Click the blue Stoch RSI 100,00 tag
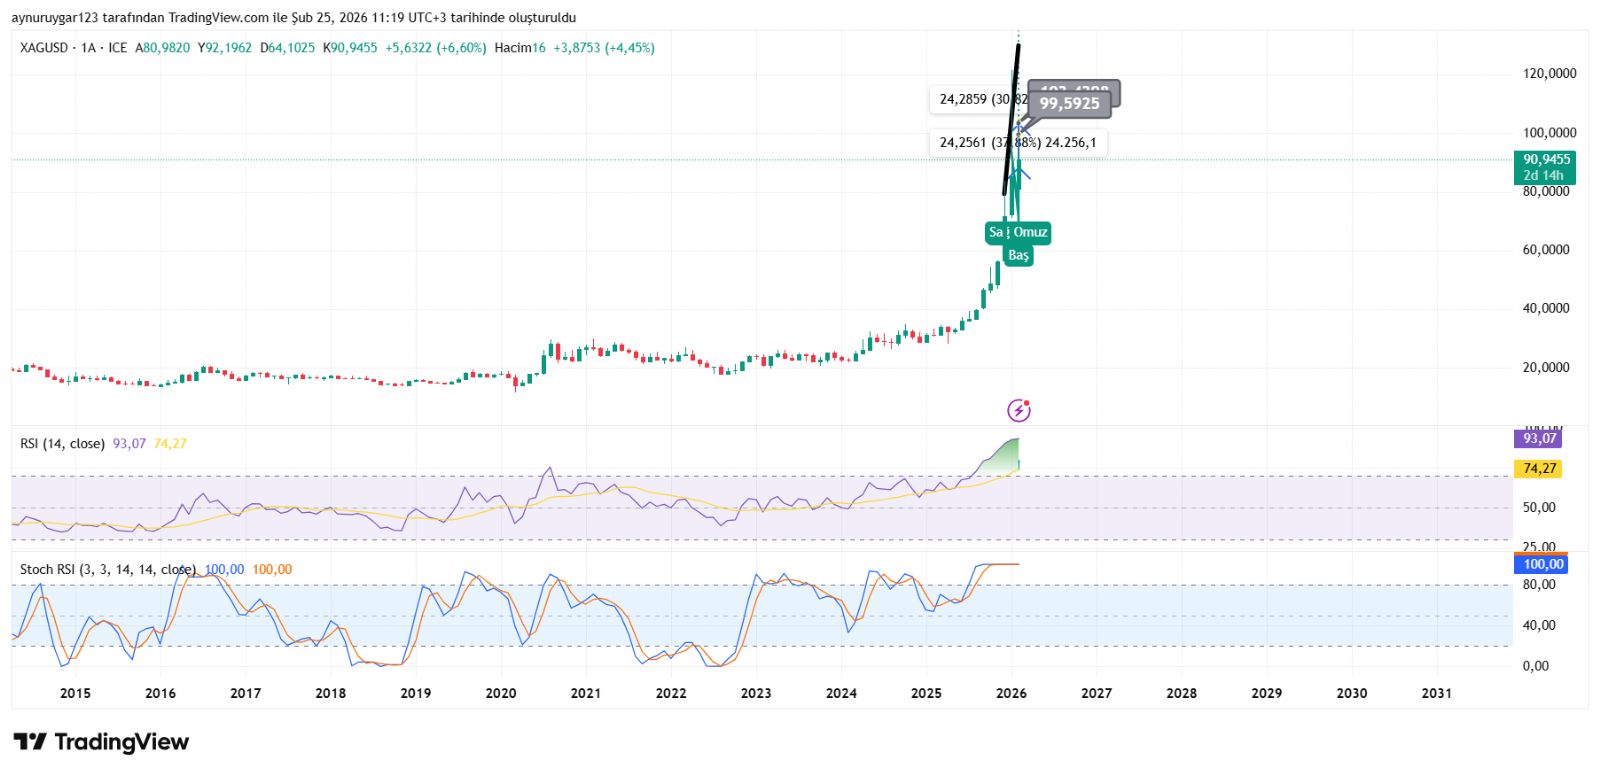The height and width of the screenshot is (775, 1600). tap(1543, 565)
